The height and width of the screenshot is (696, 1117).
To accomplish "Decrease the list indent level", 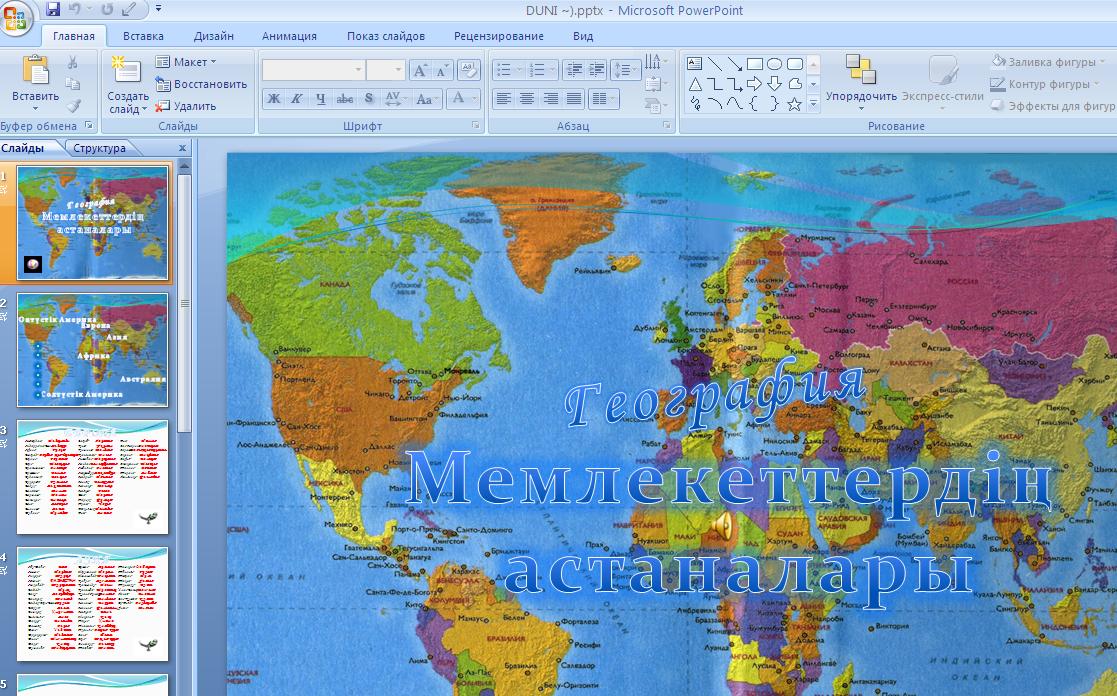I will pyautogui.click(x=573, y=69).
